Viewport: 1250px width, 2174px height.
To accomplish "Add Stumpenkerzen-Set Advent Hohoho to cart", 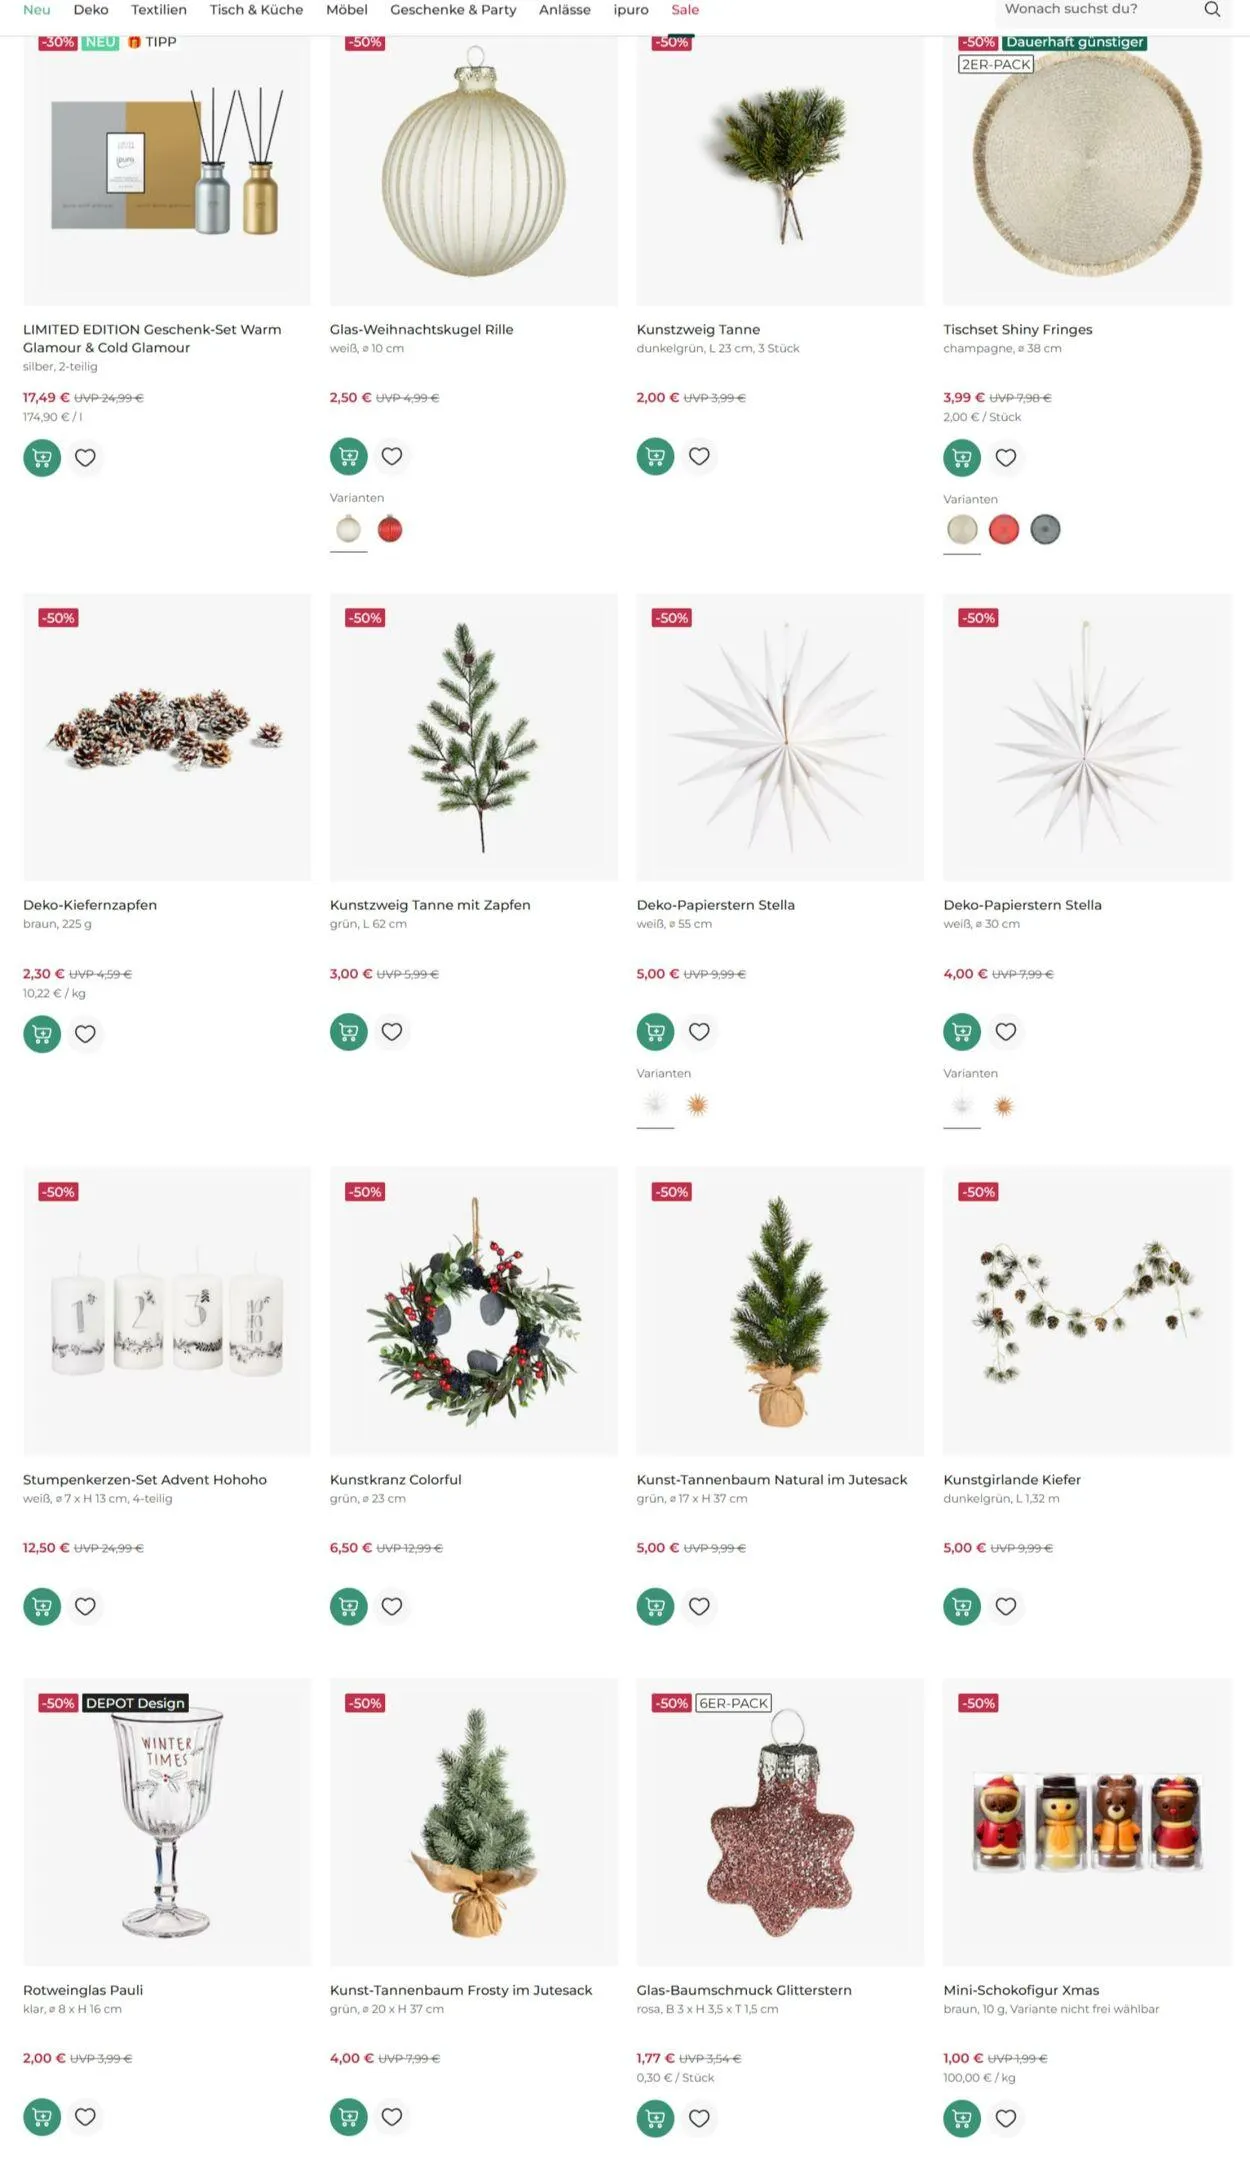I will (x=42, y=1606).
